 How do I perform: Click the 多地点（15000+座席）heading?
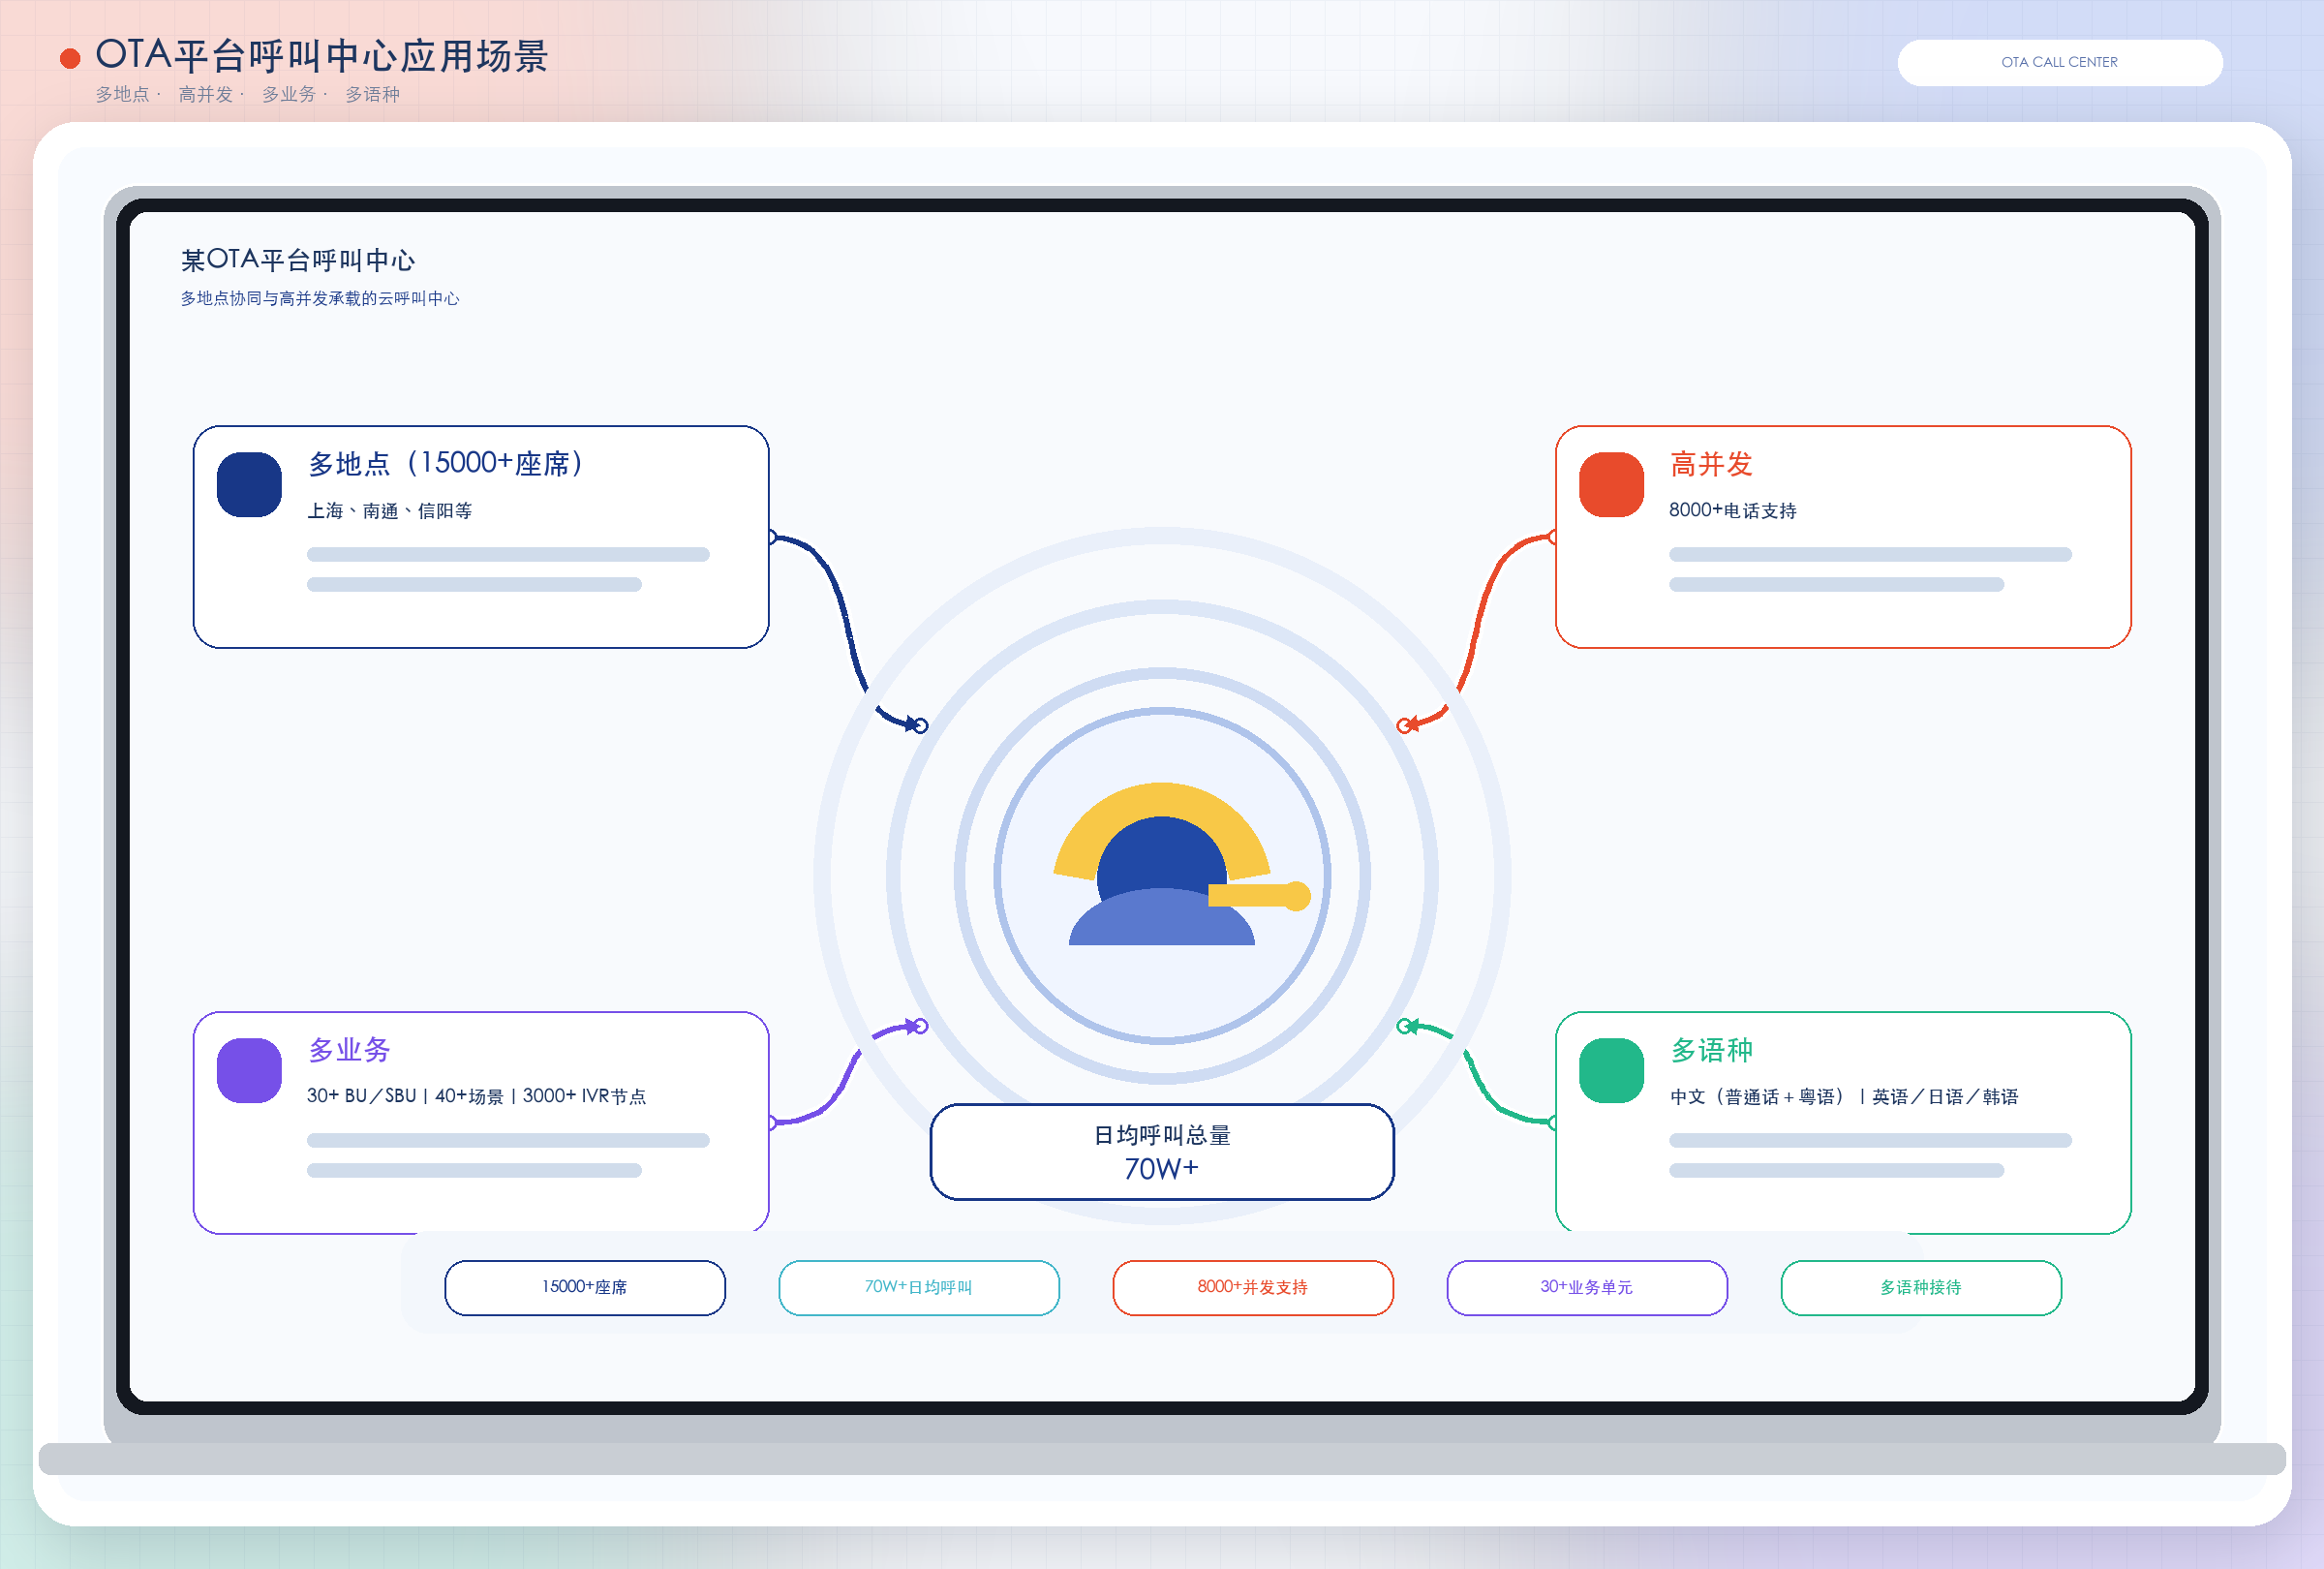click(x=446, y=463)
